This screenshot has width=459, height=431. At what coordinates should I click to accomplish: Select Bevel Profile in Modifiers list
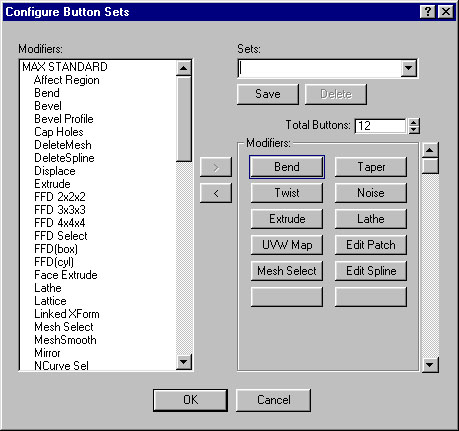coord(64,119)
